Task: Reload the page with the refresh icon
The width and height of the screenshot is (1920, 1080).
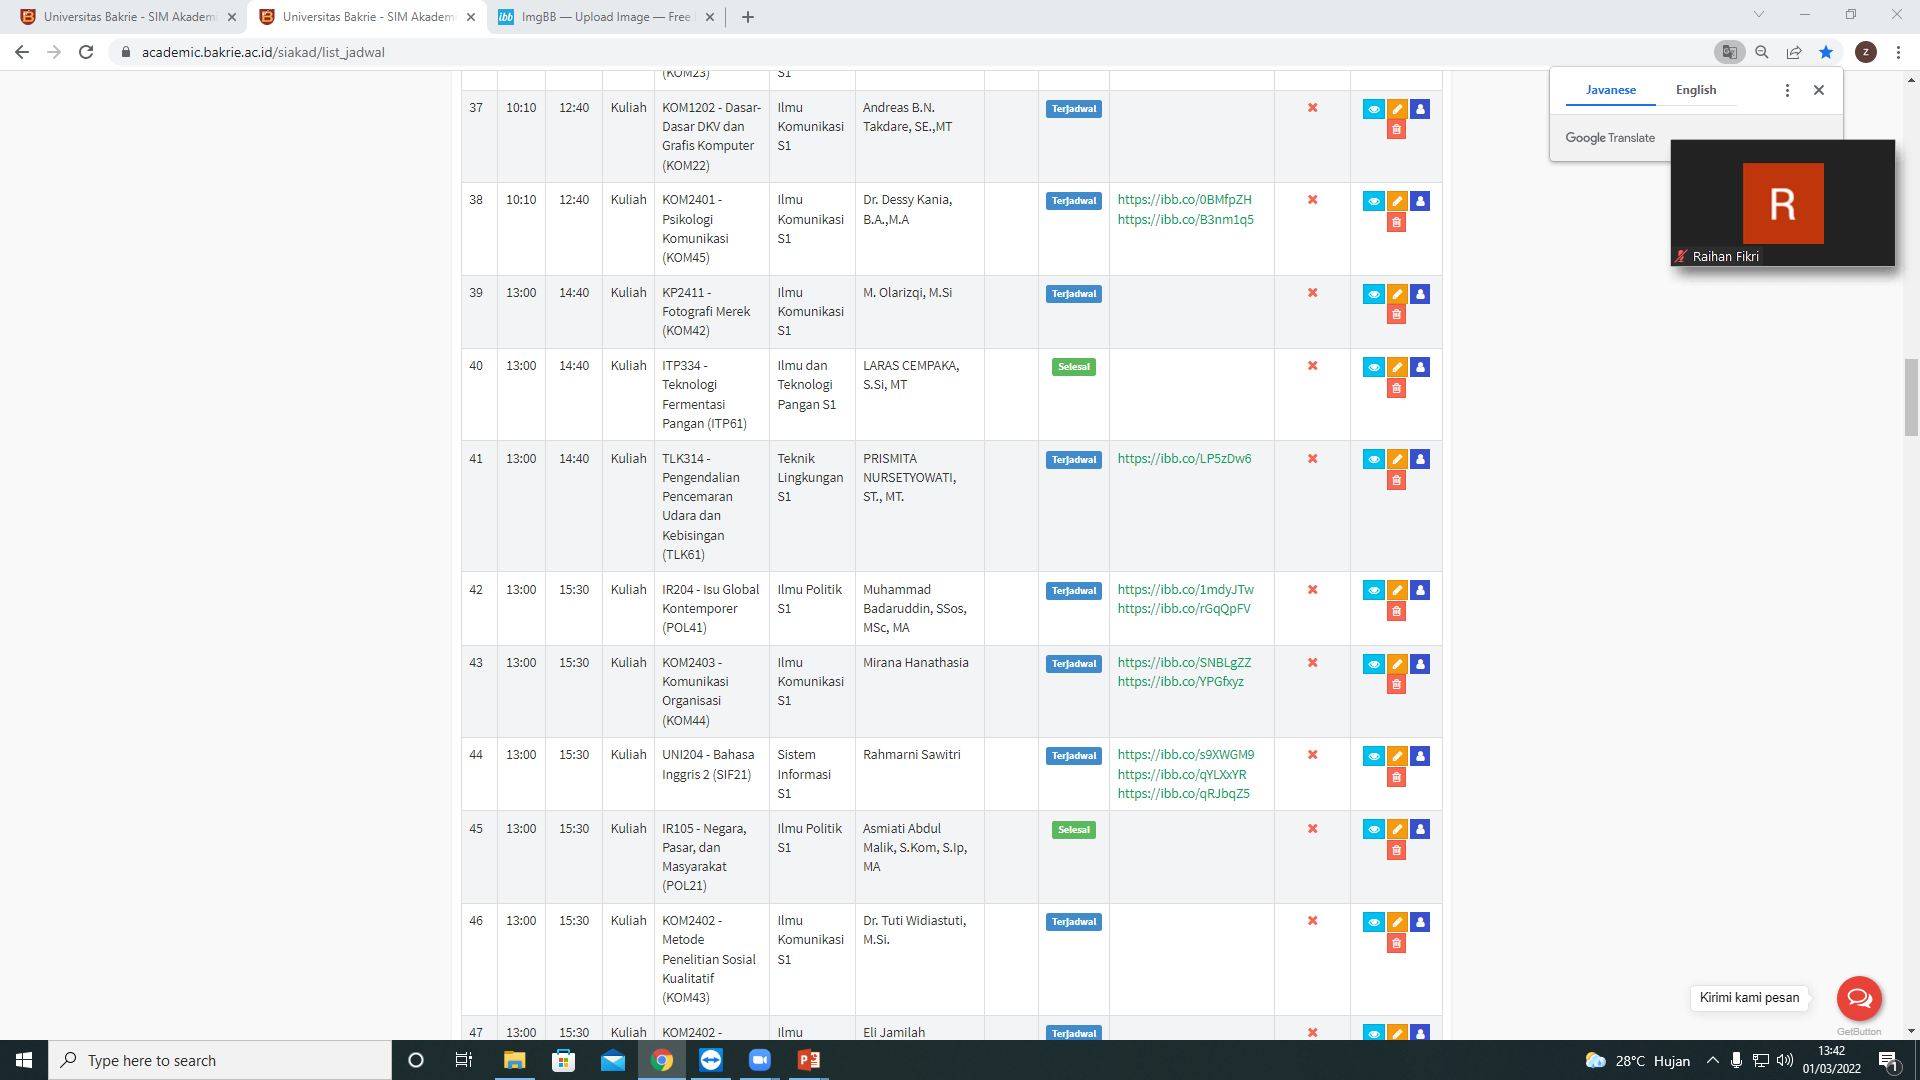Action: [x=86, y=52]
